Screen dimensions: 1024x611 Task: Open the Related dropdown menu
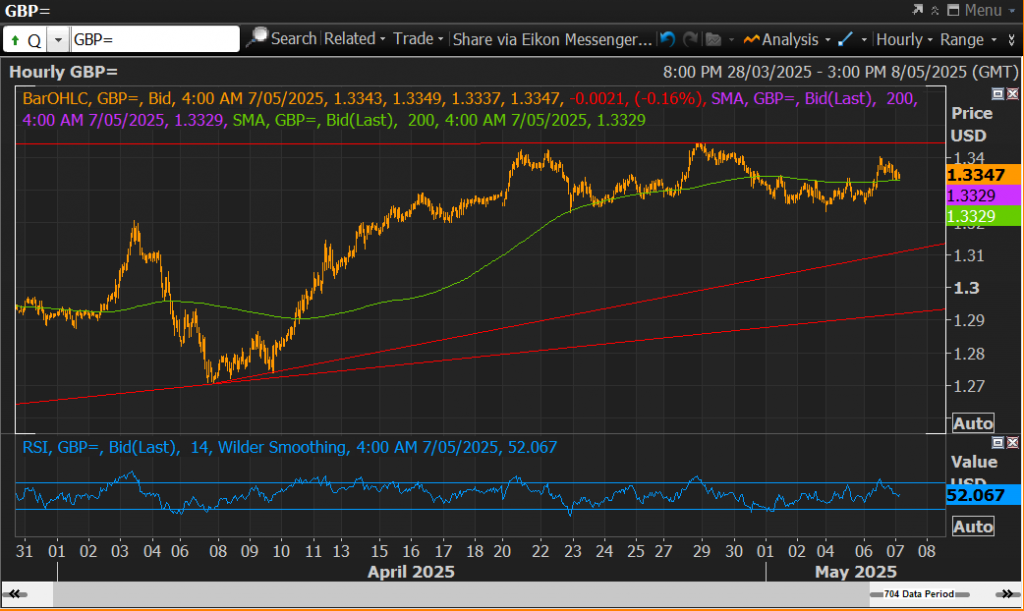(x=355, y=39)
